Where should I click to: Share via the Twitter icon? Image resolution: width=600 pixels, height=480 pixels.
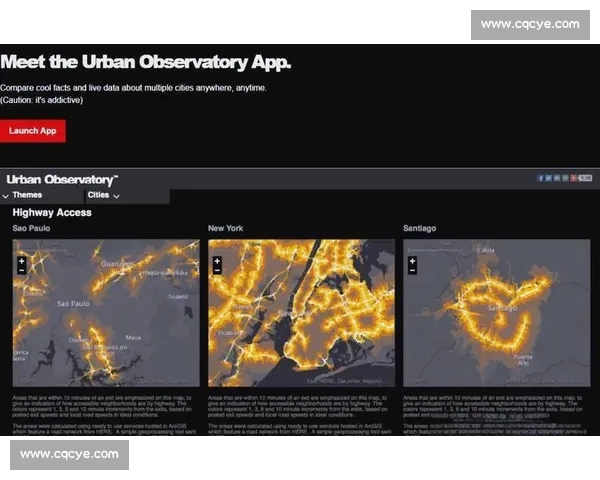[x=550, y=177]
